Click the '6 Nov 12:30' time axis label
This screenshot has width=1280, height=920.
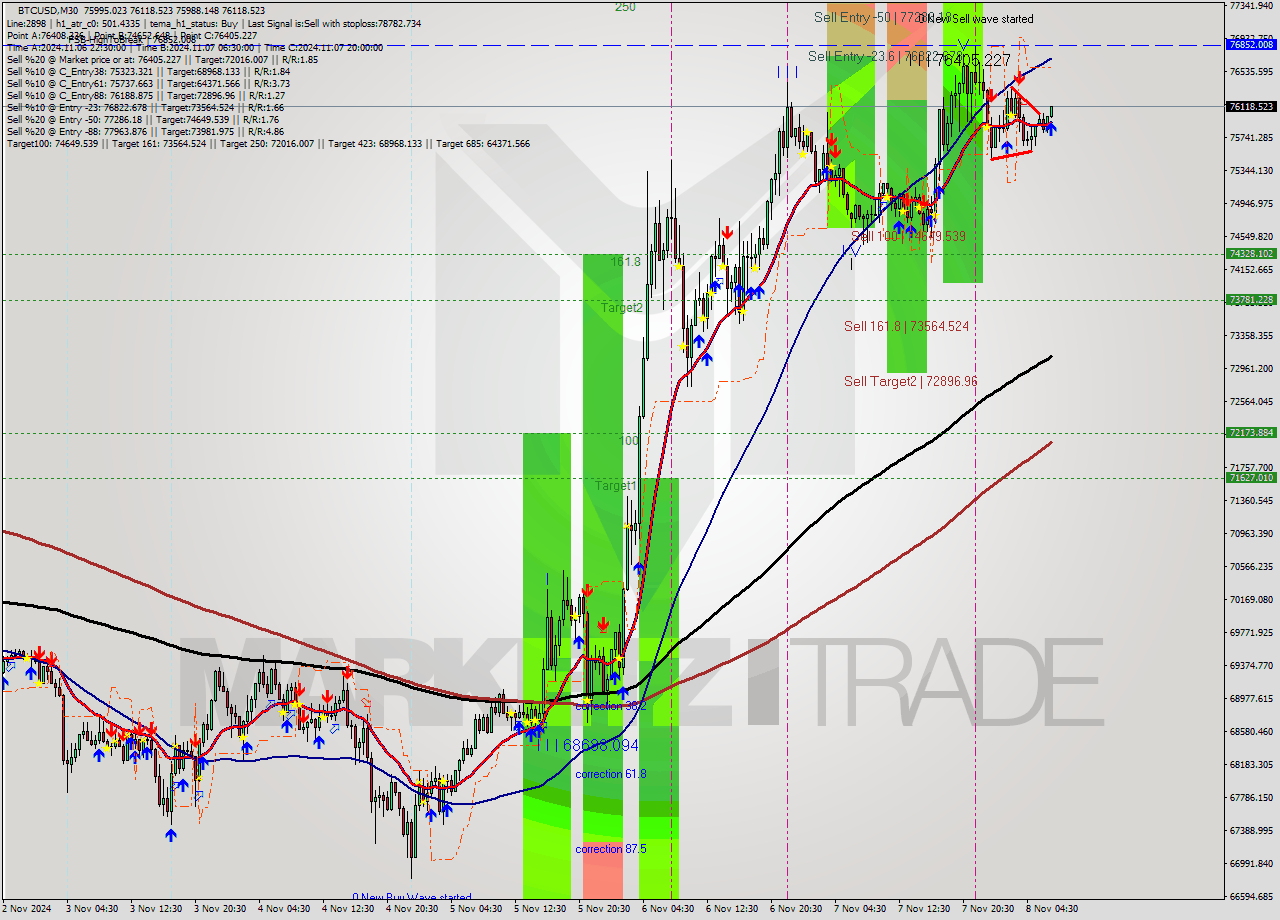(732, 909)
